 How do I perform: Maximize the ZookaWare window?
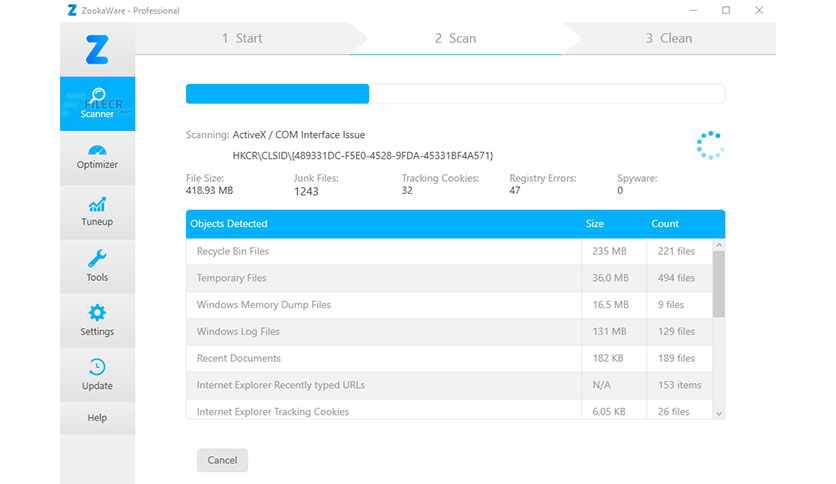pos(726,10)
